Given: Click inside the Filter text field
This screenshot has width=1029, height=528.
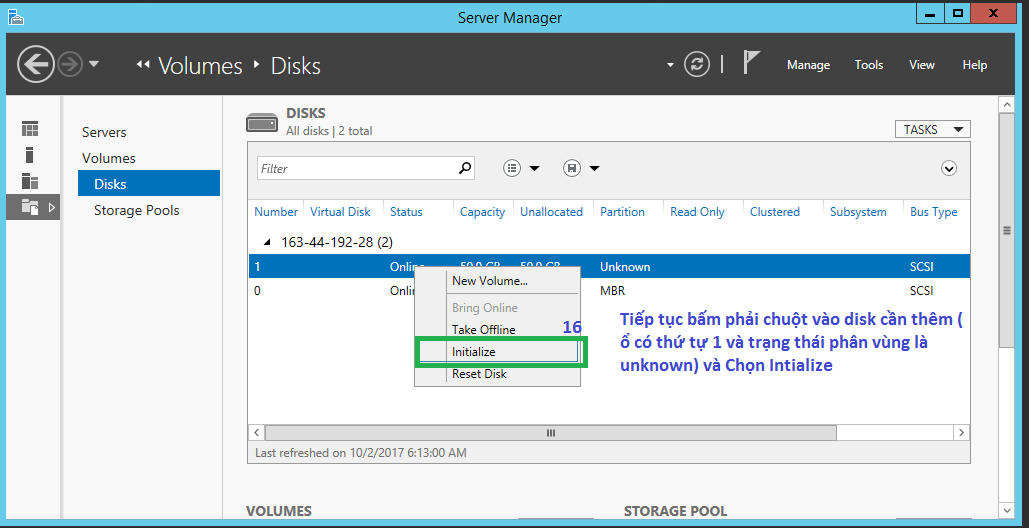Looking at the screenshot, I should [355, 169].
